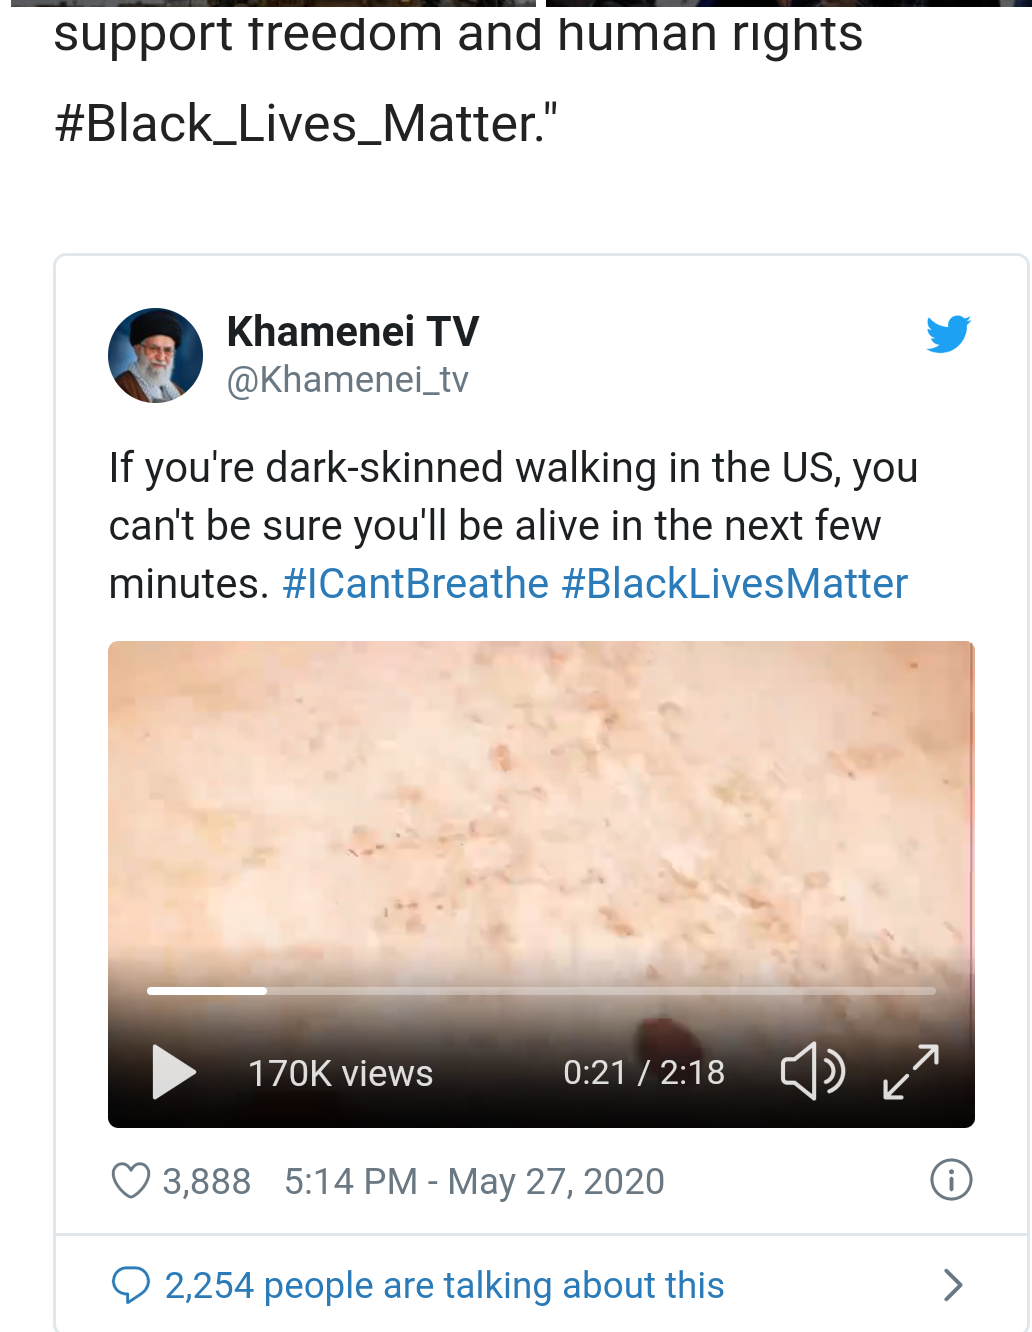
Task: Open the #ICantBreathe hashtag
Action: point(415,584)
